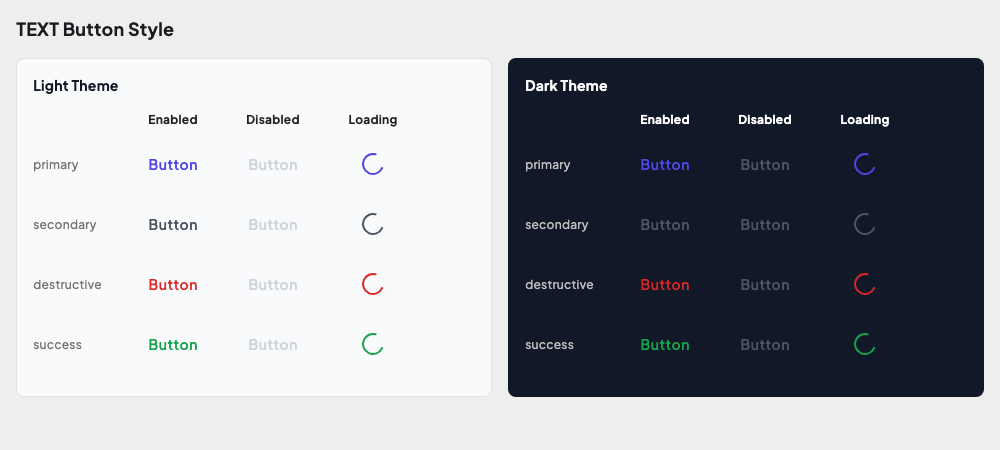1000x450 pixels.
Task: Click the success green spinner in Light Theme
Action: click(373, 345)
